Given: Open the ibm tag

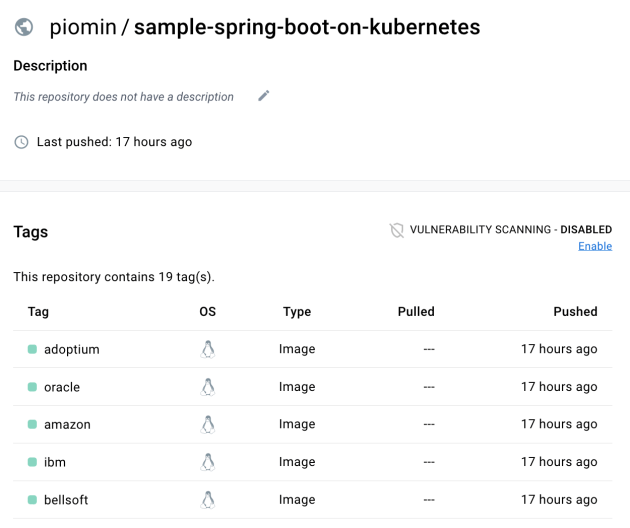Looking at the screenshot, I should tap(55, 462).
